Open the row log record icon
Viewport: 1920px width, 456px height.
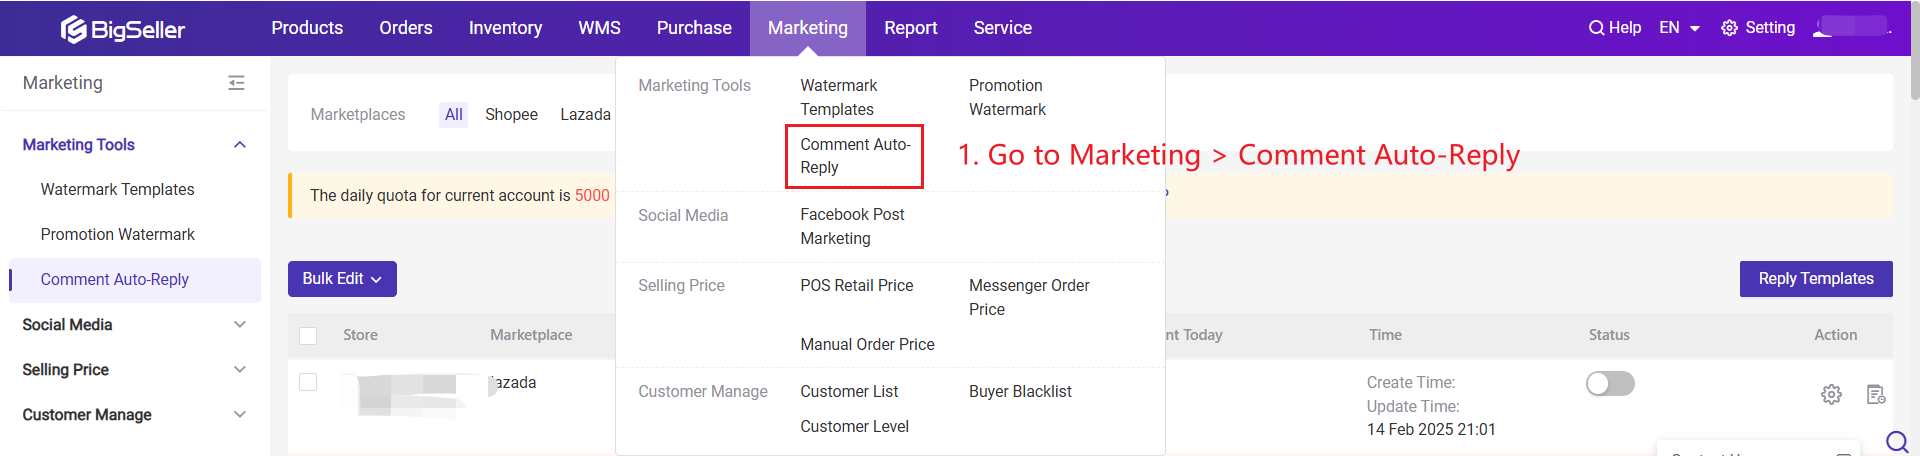(1876, 394)
